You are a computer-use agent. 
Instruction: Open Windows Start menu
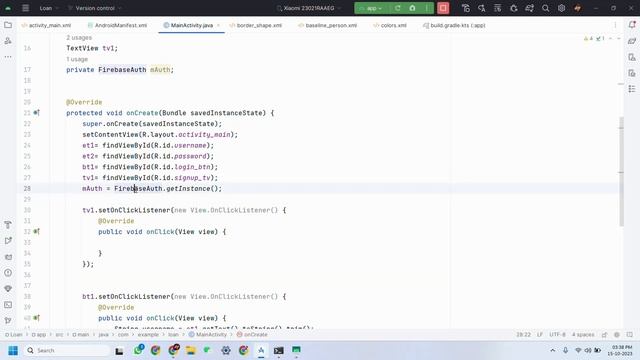click(13, 350)
